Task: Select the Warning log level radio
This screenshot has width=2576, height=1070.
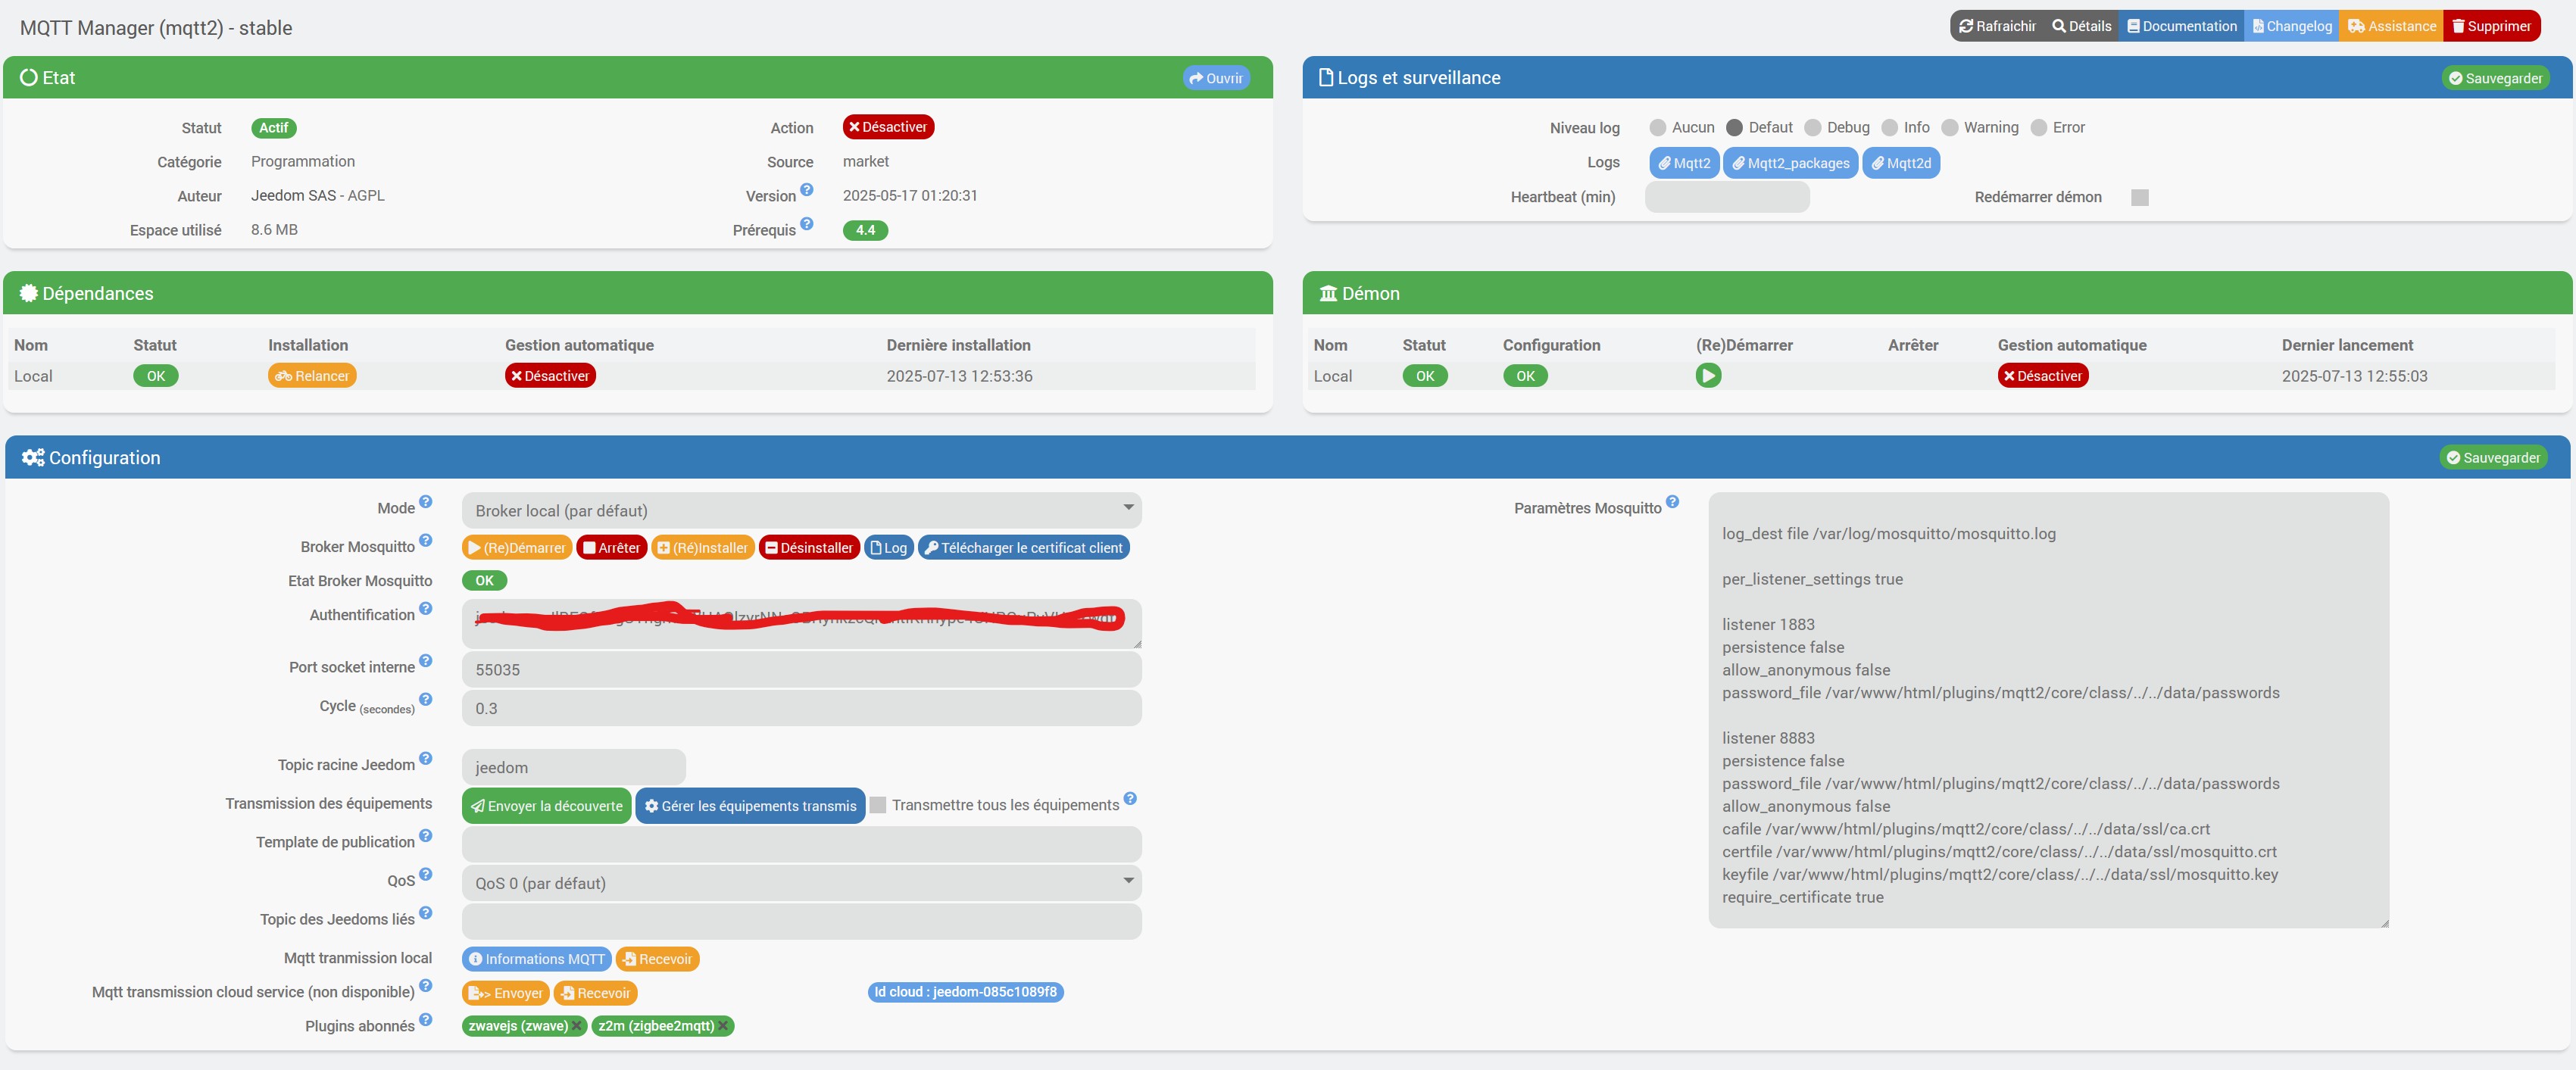Action: point(1949,128)
